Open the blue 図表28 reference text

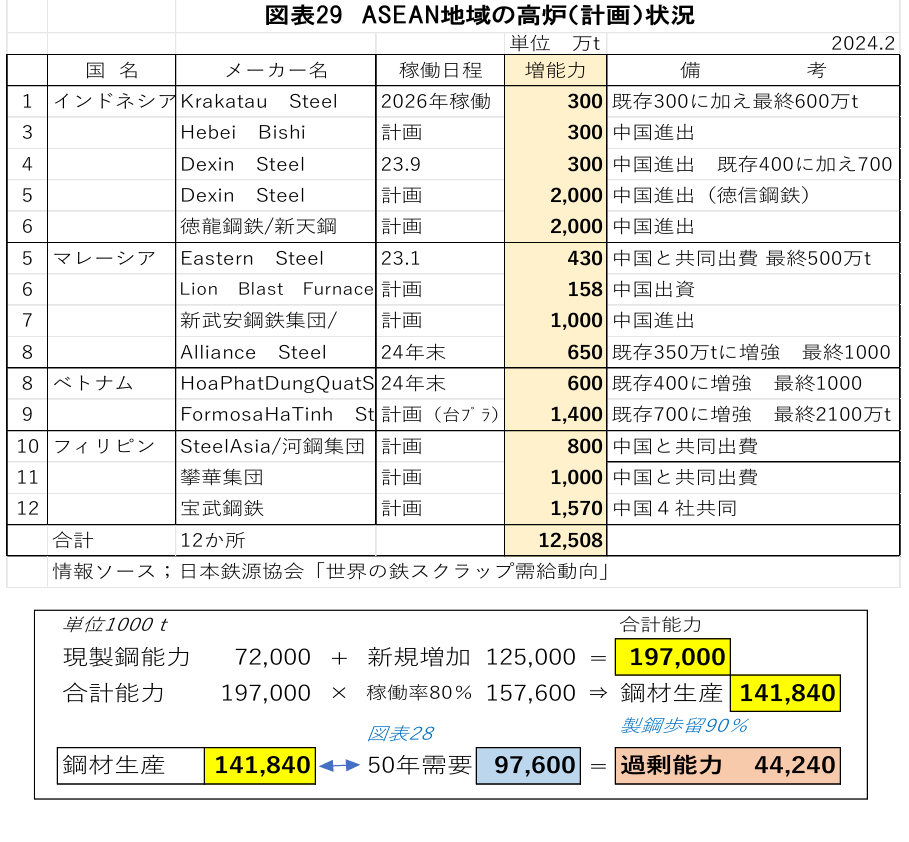[x=400, y=734]
